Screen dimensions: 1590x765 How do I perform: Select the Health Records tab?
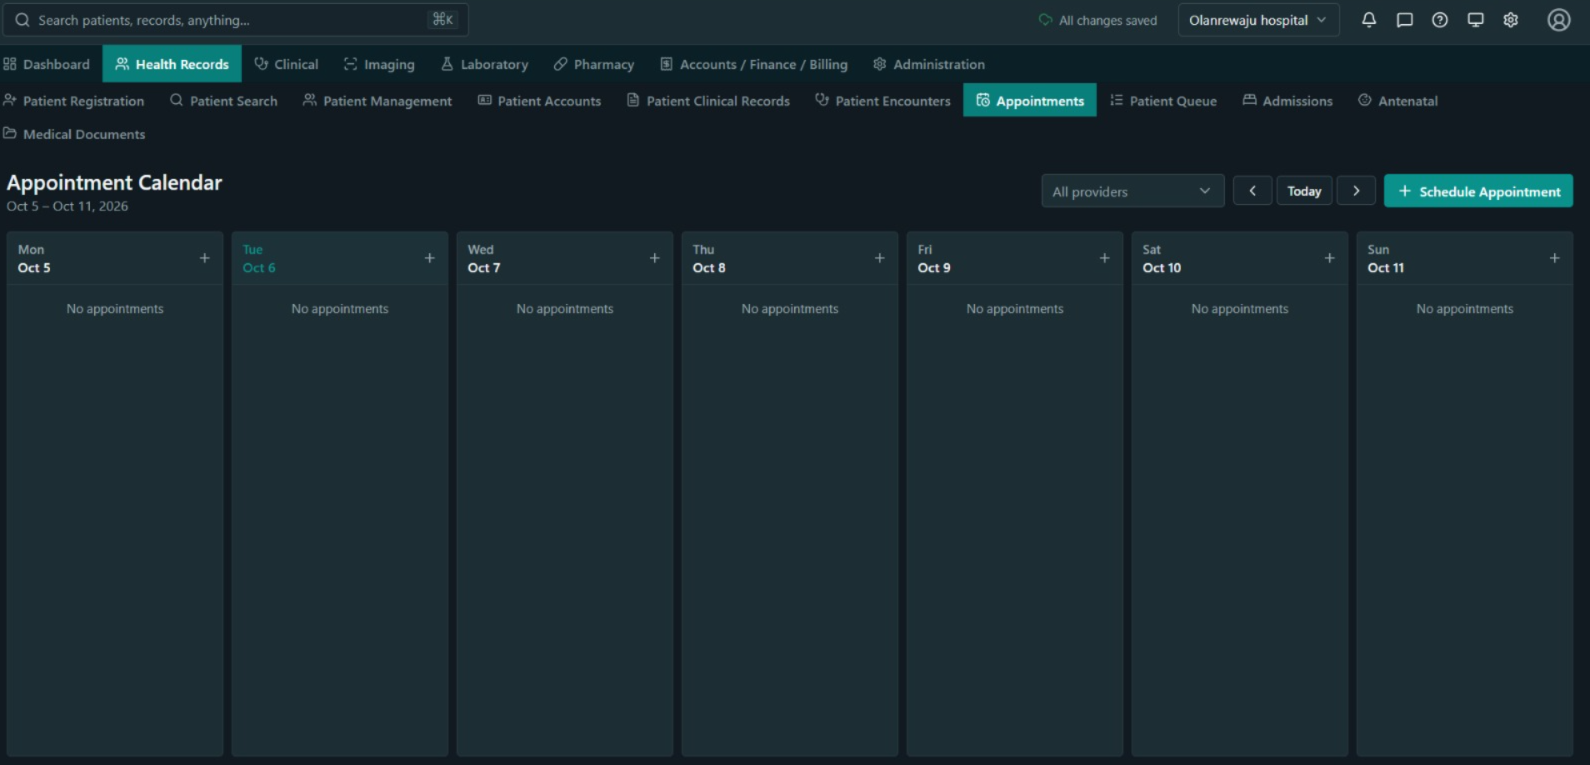pos(172,64)
